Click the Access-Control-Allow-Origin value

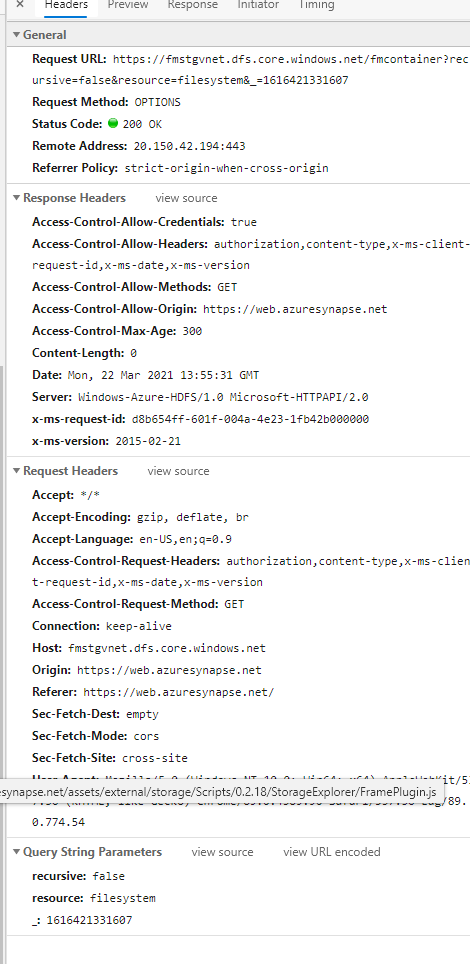coord(295,309)
